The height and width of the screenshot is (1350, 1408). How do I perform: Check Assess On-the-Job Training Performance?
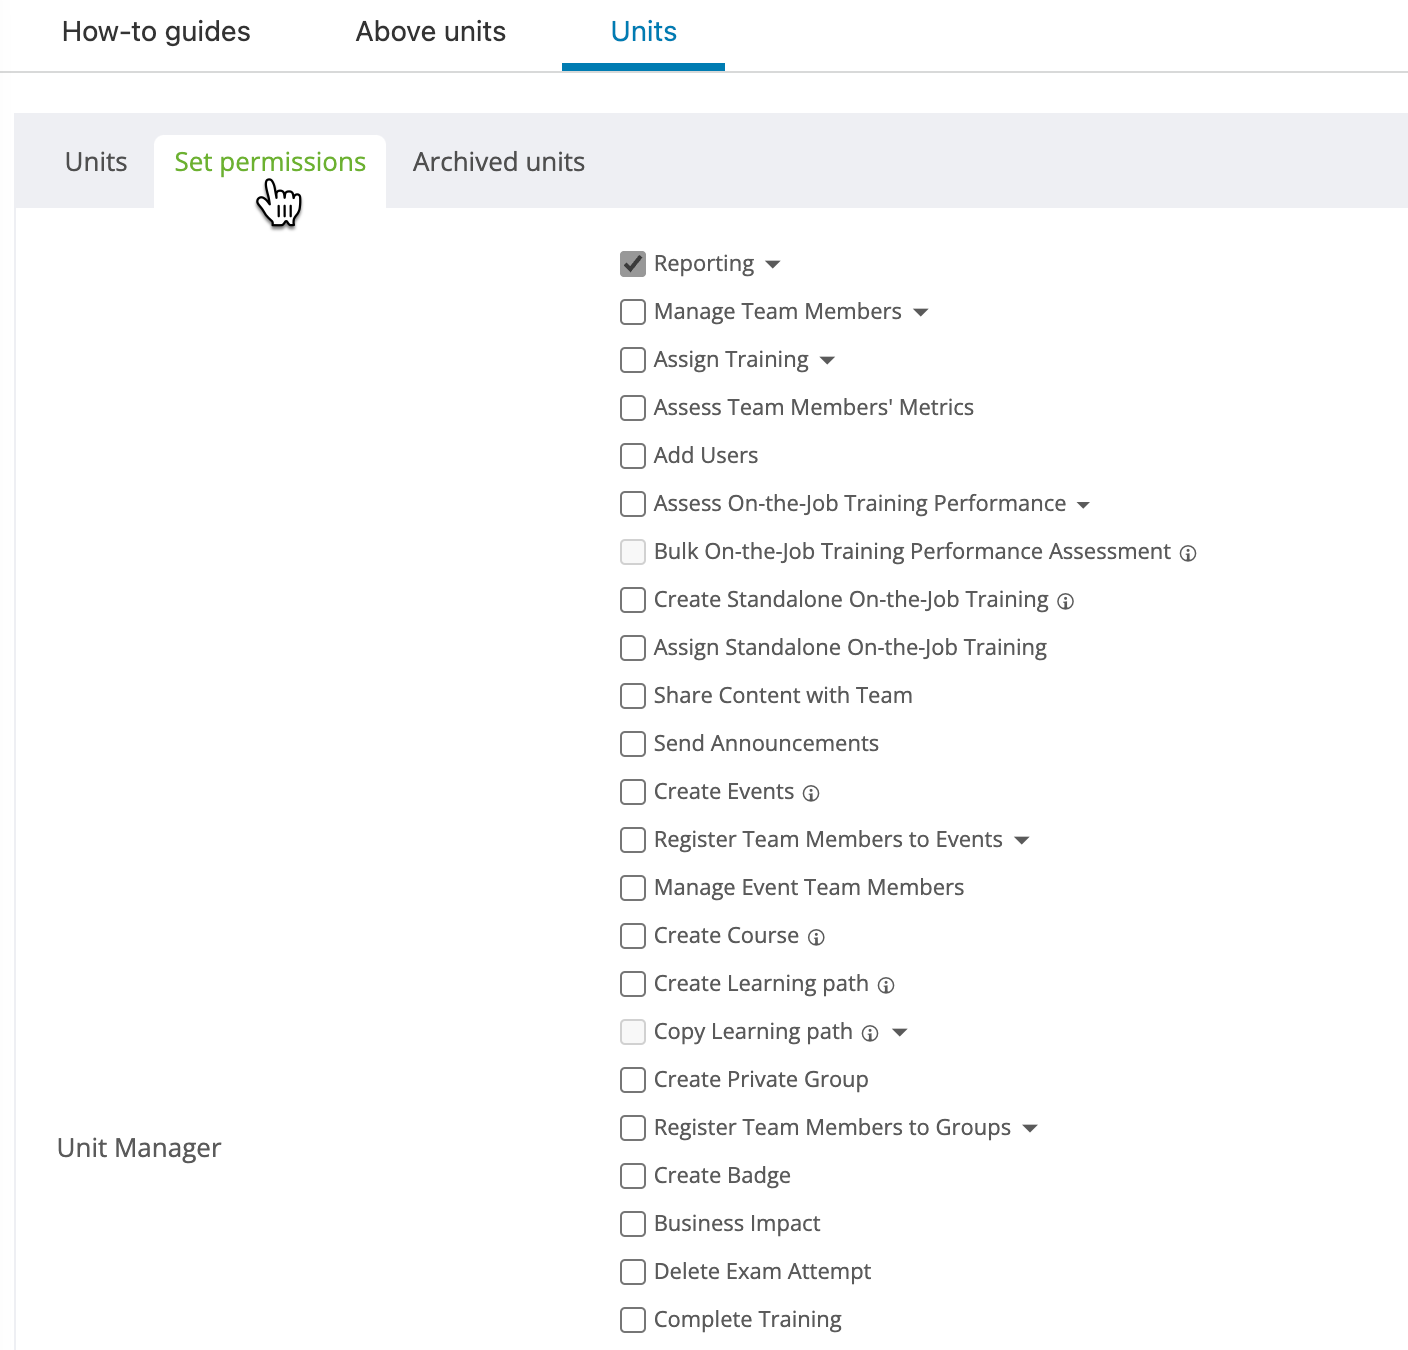point(633,504)
